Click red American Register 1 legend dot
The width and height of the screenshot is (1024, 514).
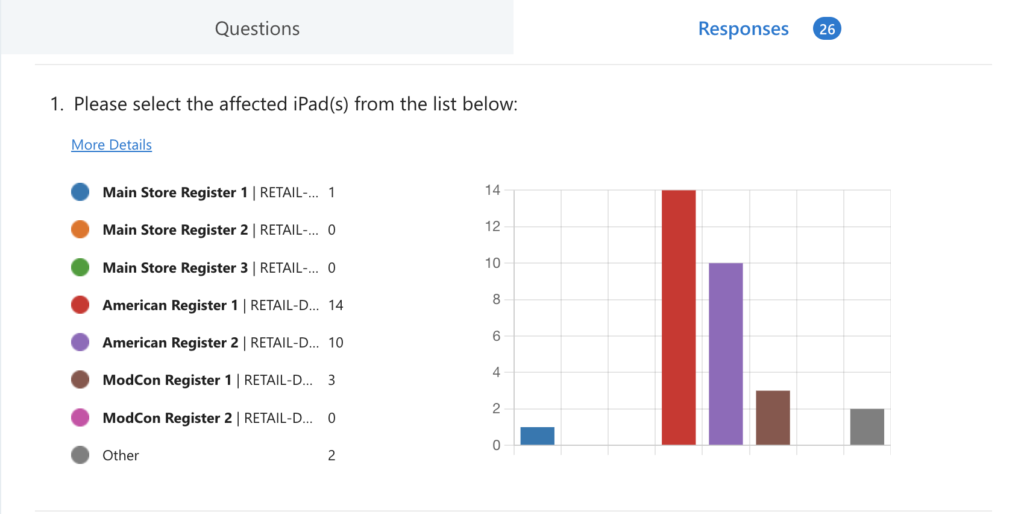click(x=81, y=305)
